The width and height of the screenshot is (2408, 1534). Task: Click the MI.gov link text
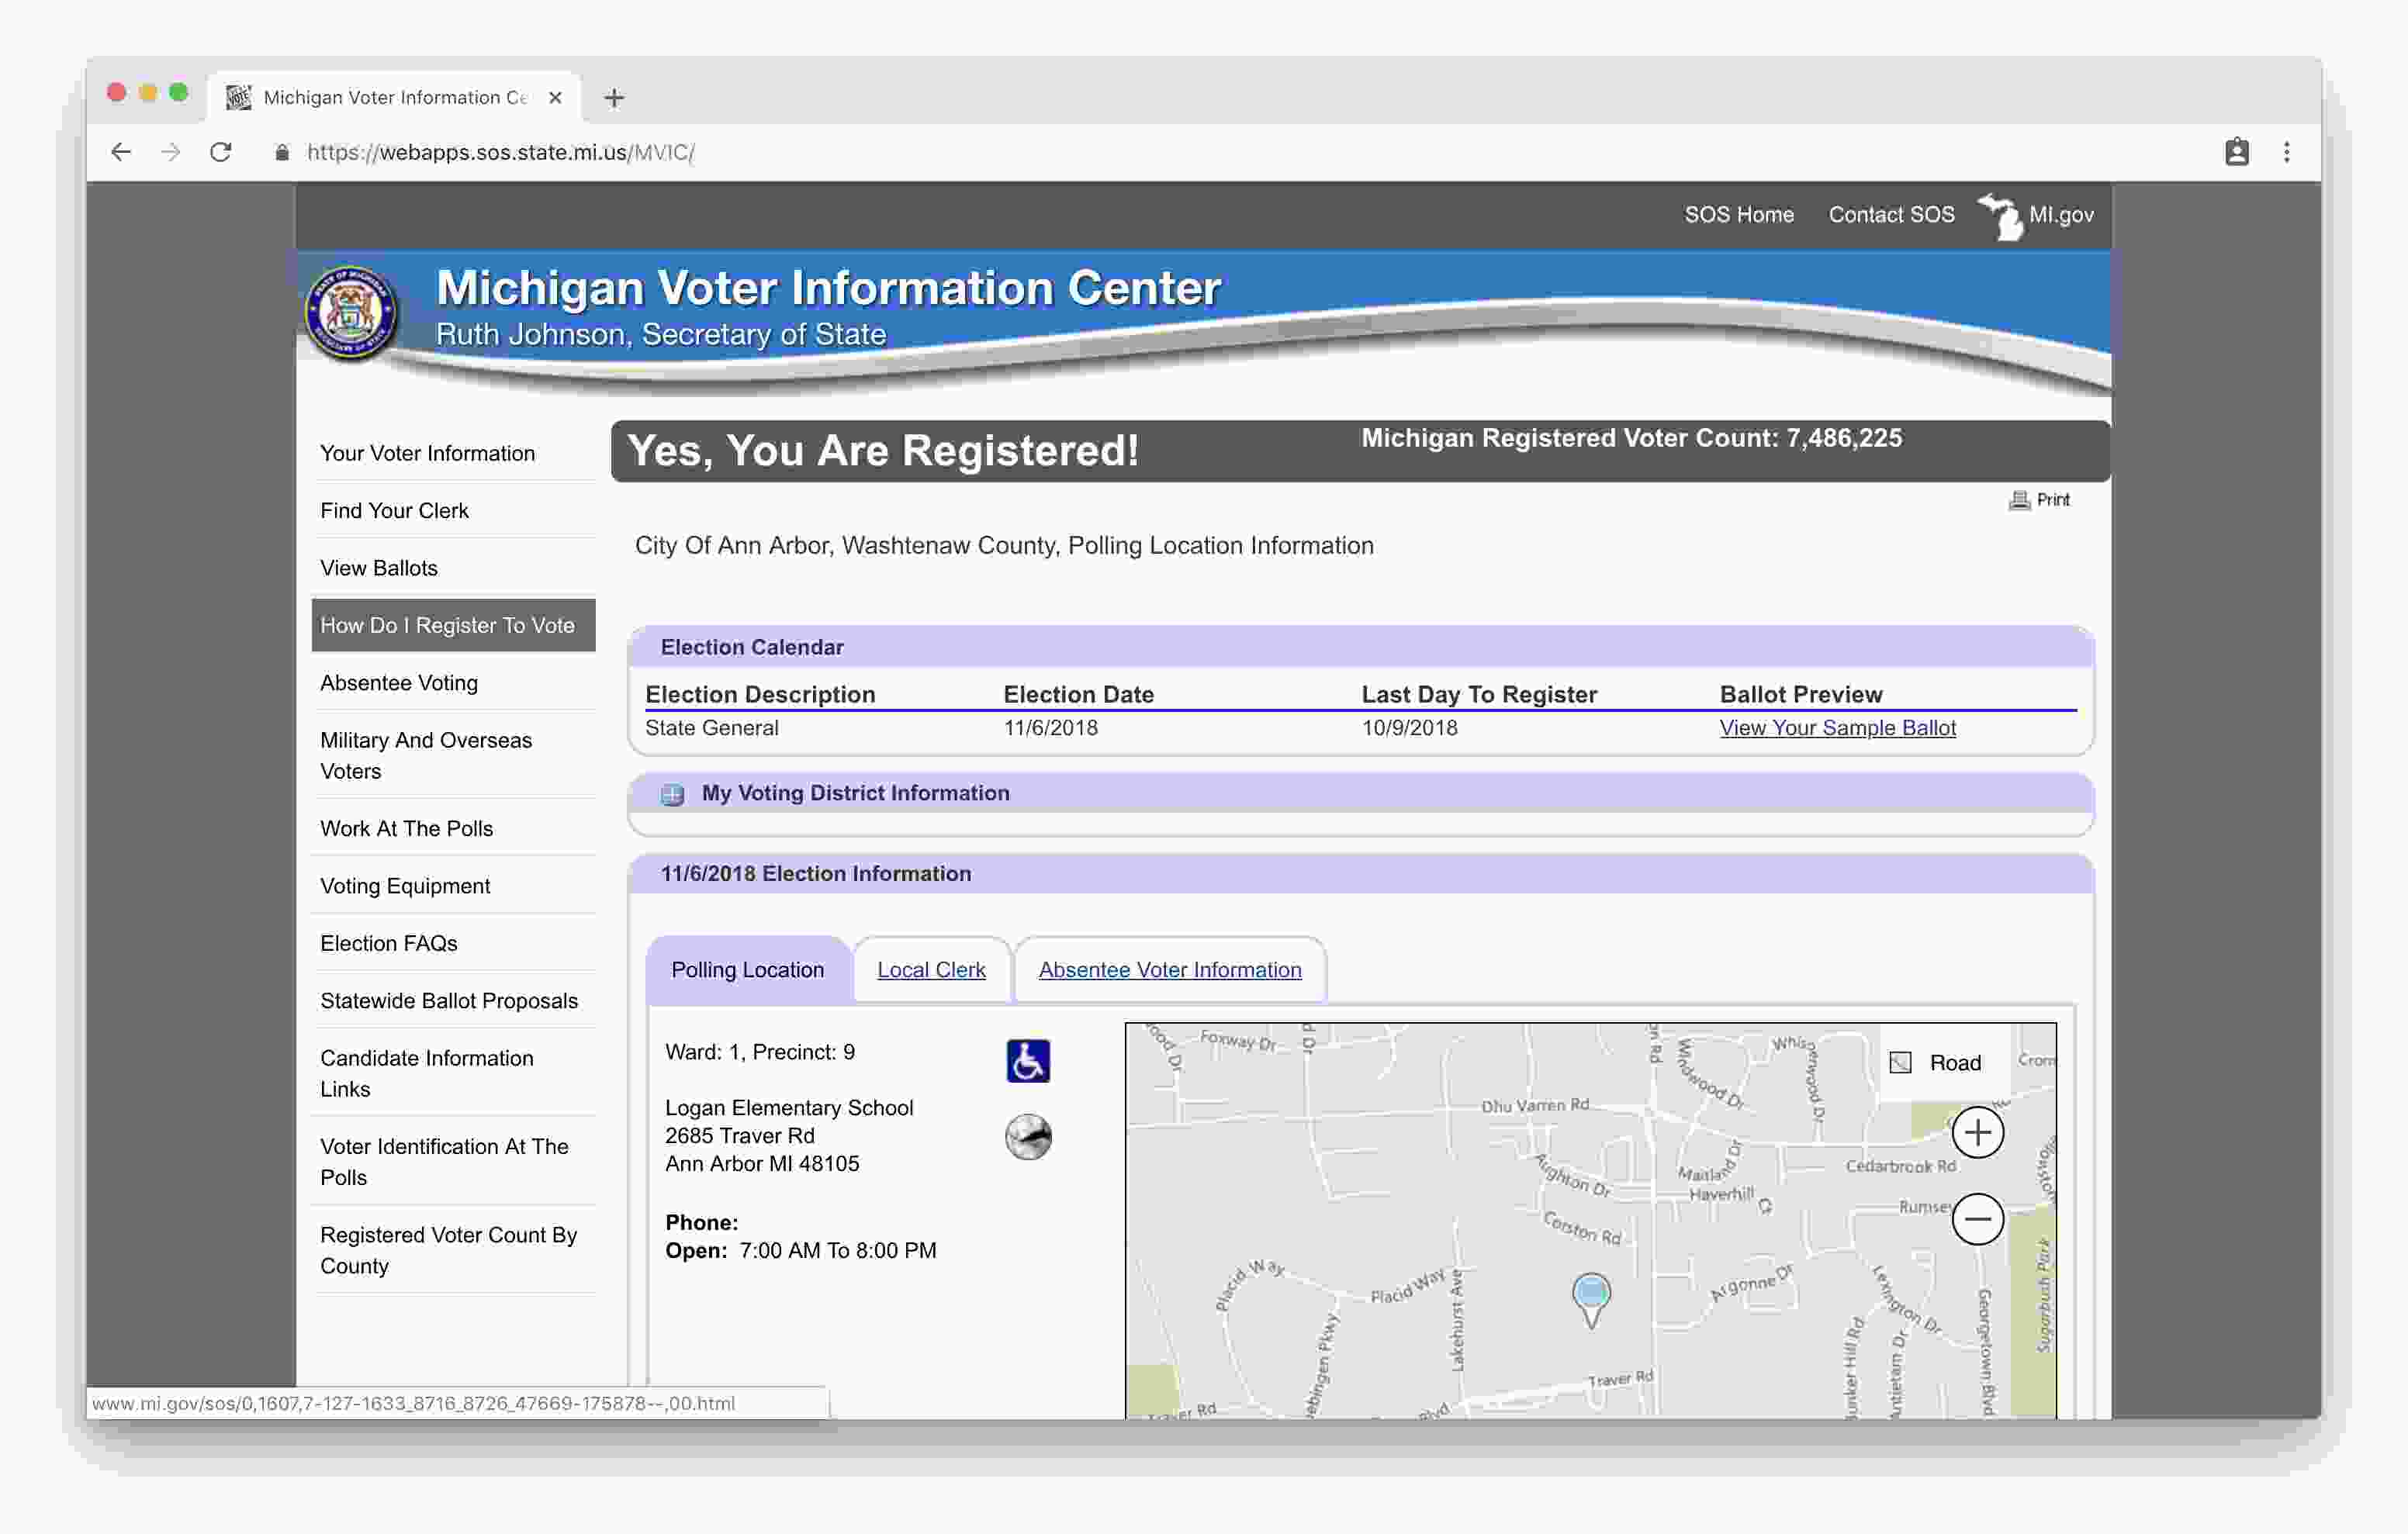pos(2061,215)
